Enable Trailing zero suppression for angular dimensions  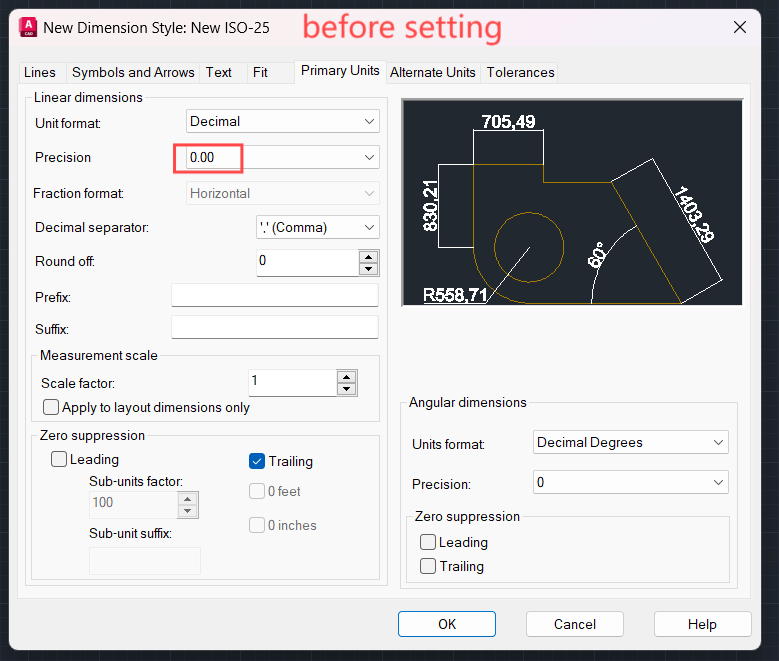click(428, 566)
